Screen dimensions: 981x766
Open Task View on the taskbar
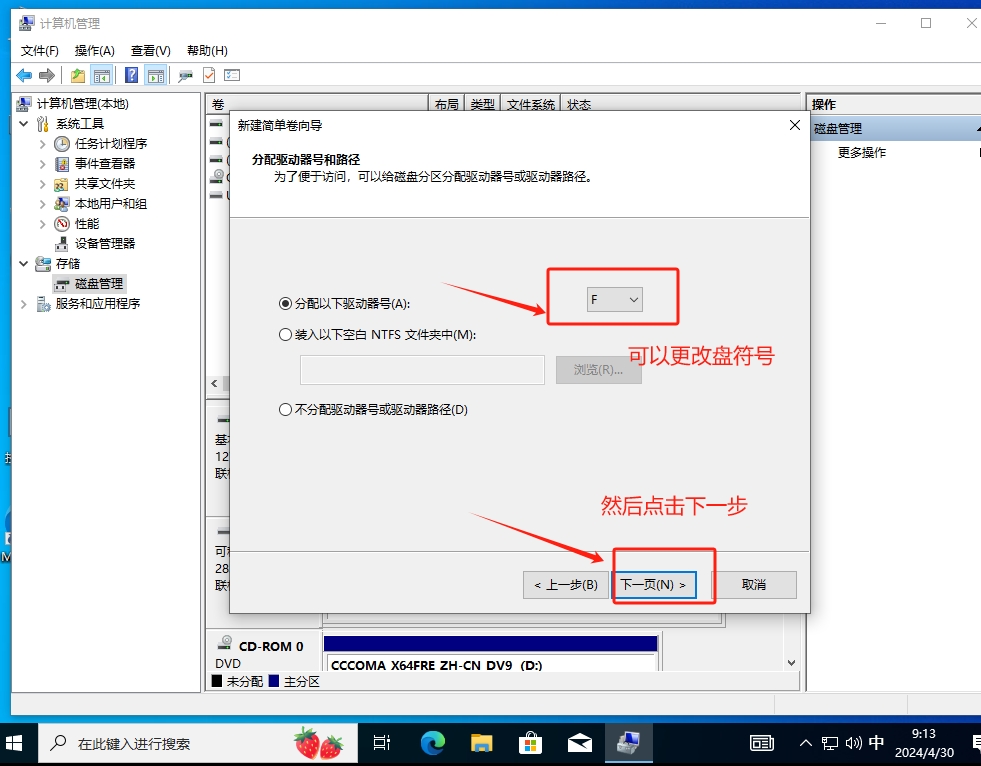pos(382,743)
